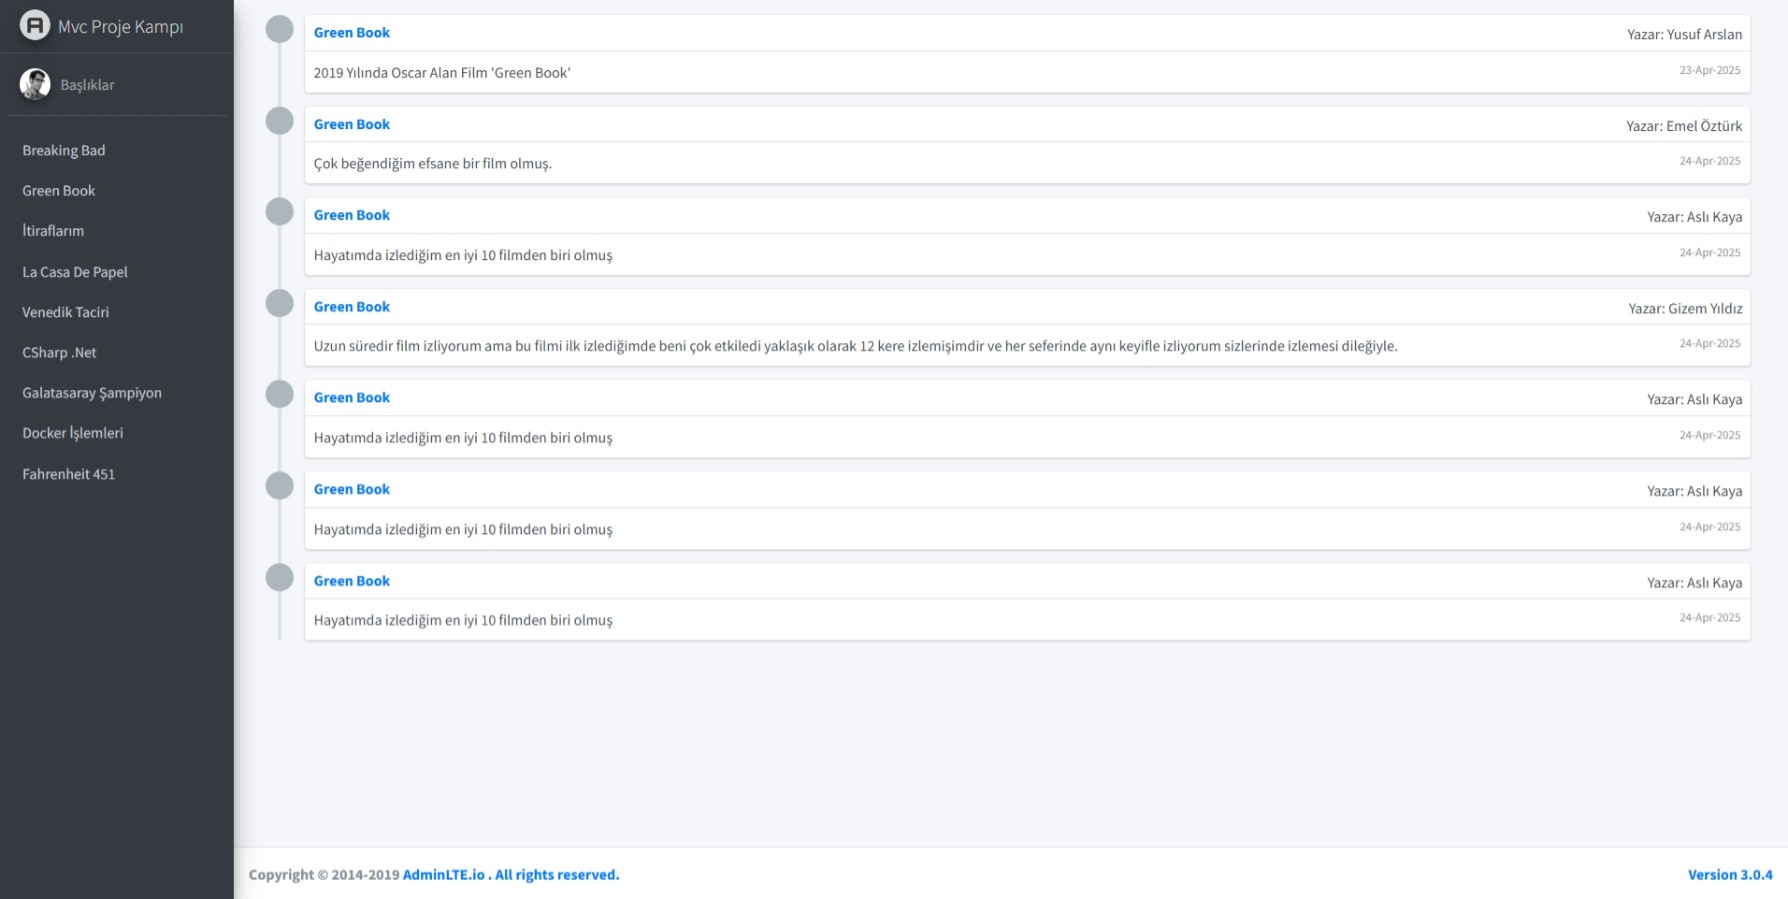The height and width of the screenshot is (899, 1788).
Task: Open the CSharp .Net sidebar item
Action: click(59, 353)
